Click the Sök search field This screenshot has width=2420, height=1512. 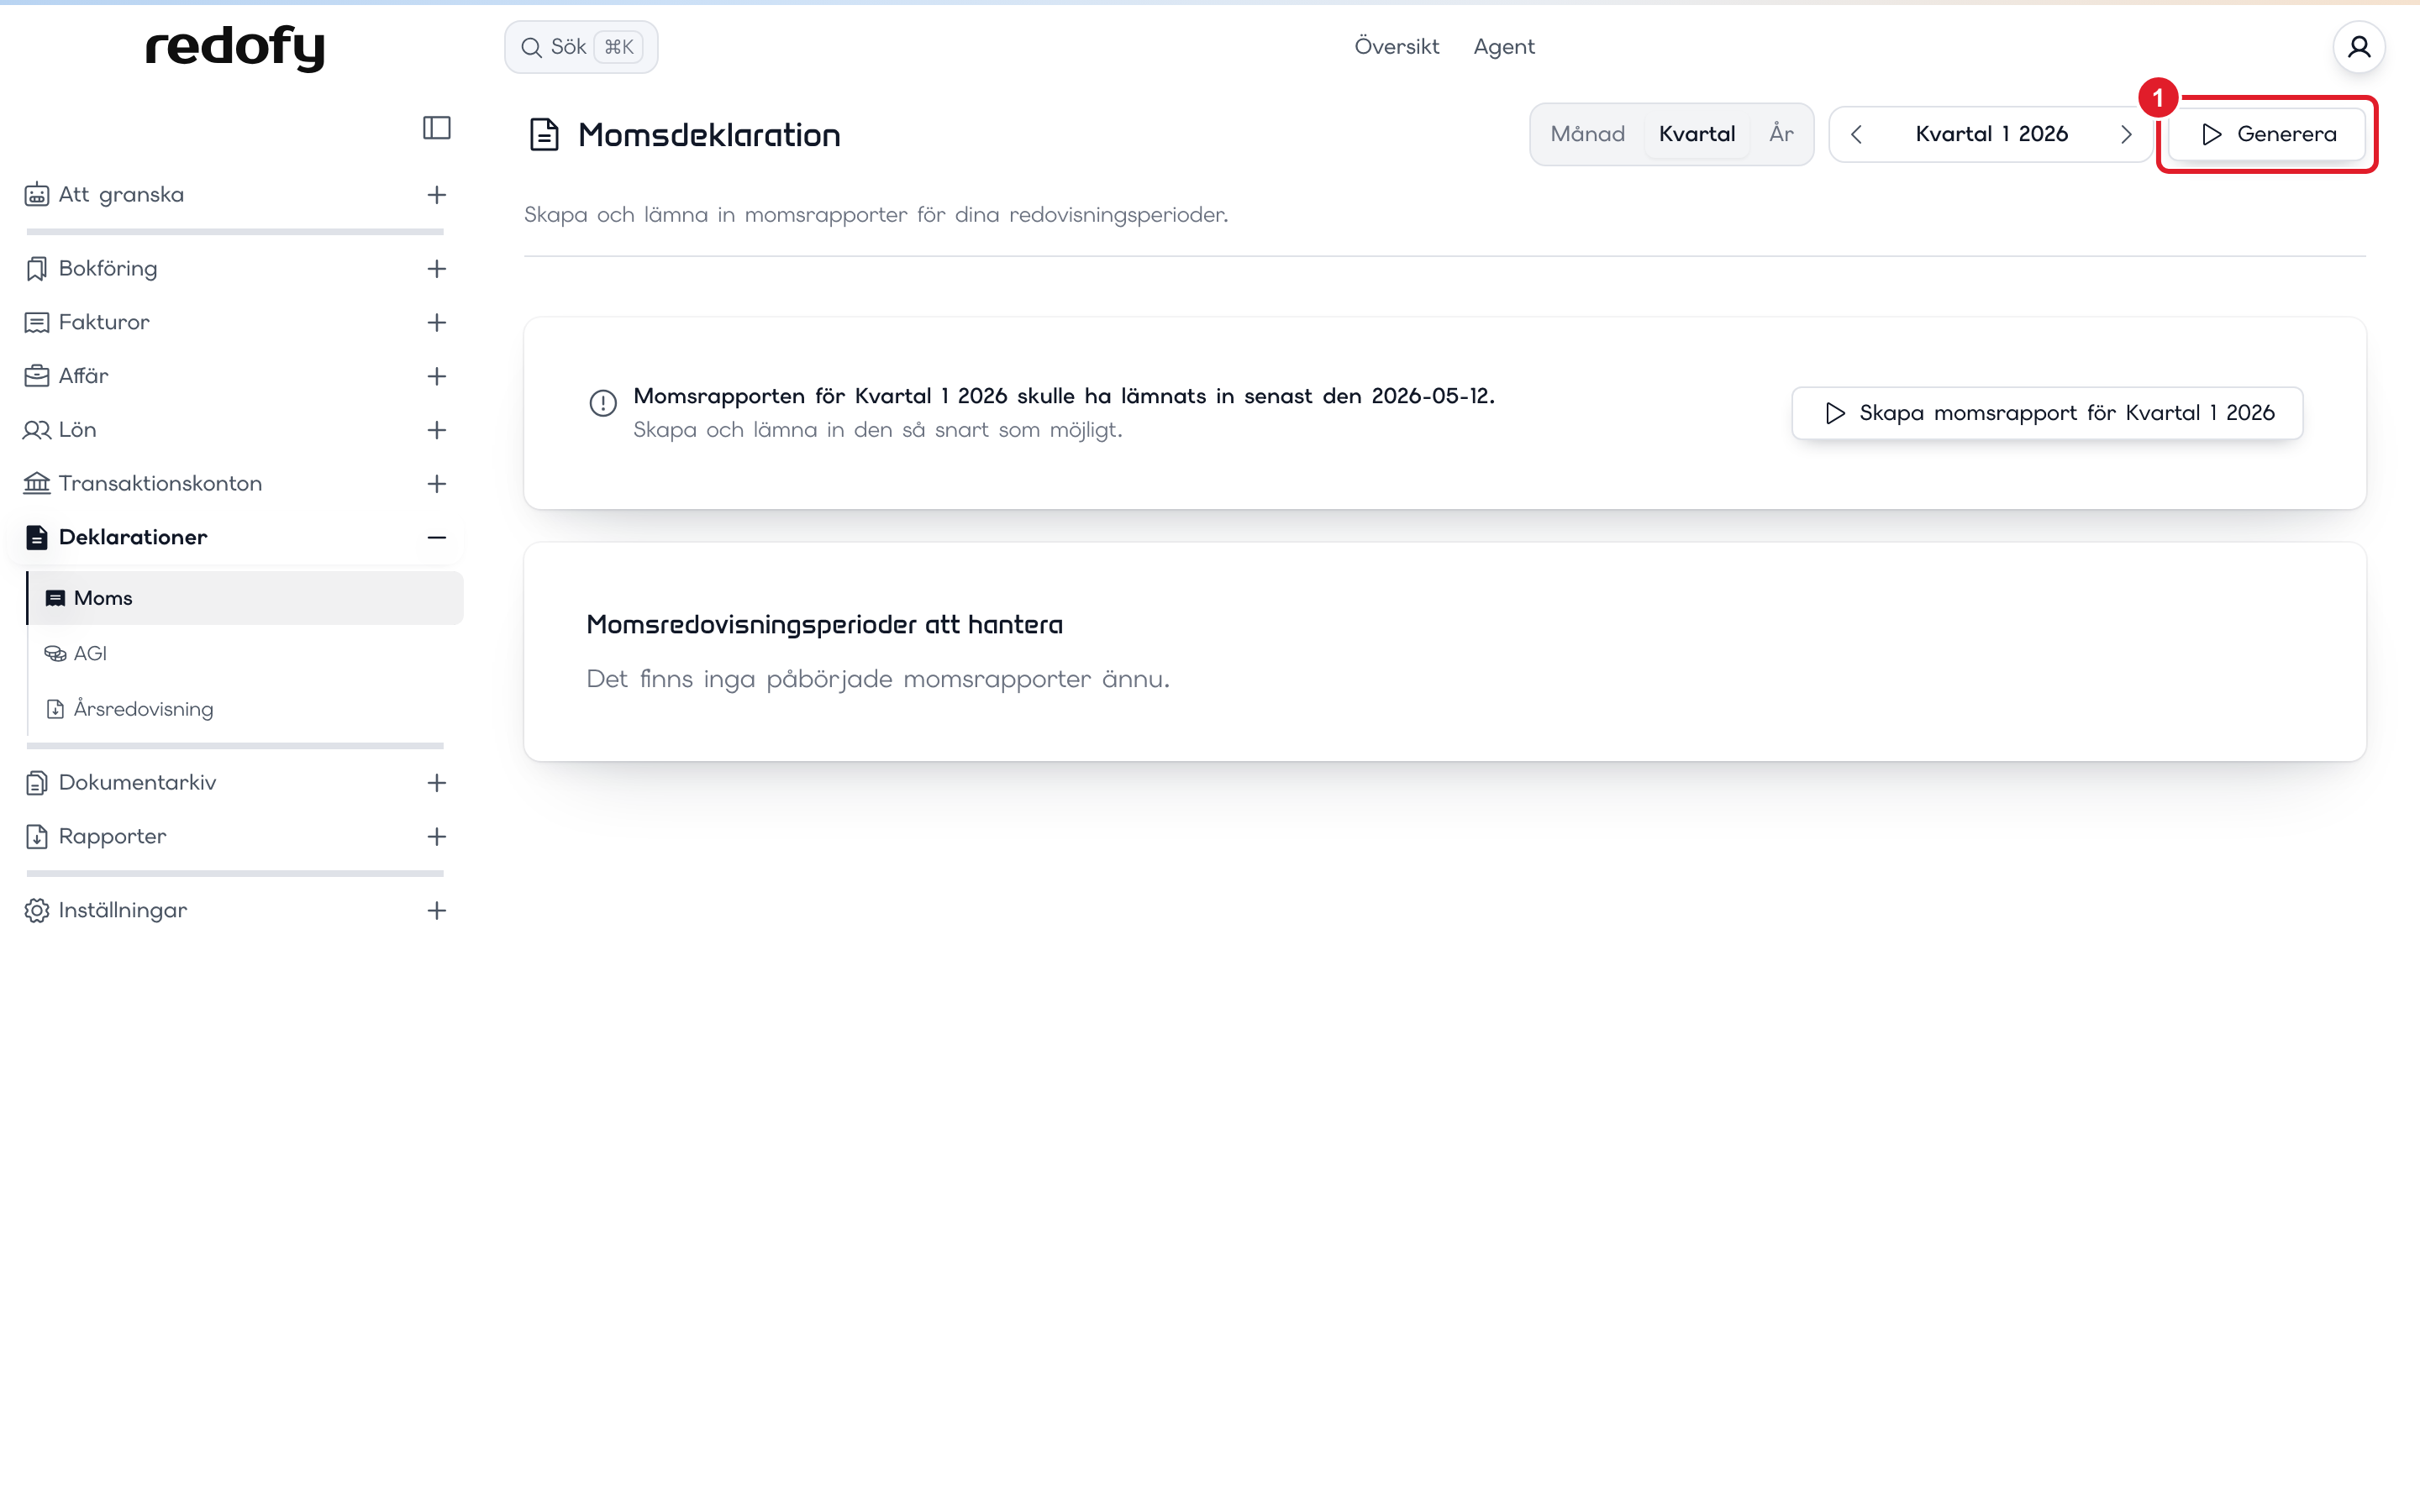[581, 47]
